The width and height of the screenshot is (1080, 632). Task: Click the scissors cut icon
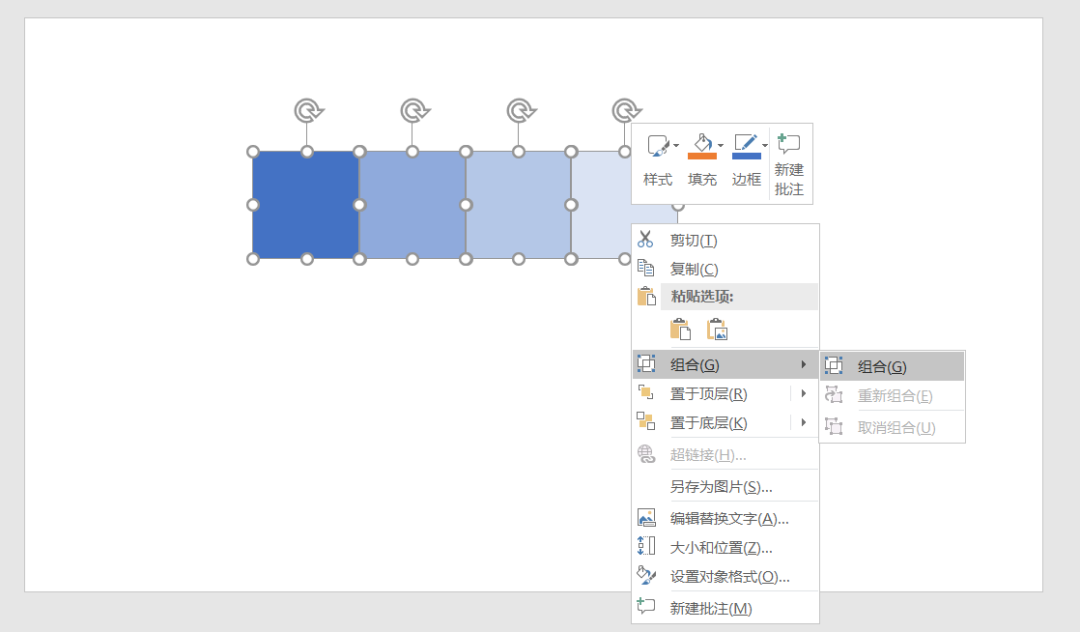pyautogui.click(x=645, y=240)
